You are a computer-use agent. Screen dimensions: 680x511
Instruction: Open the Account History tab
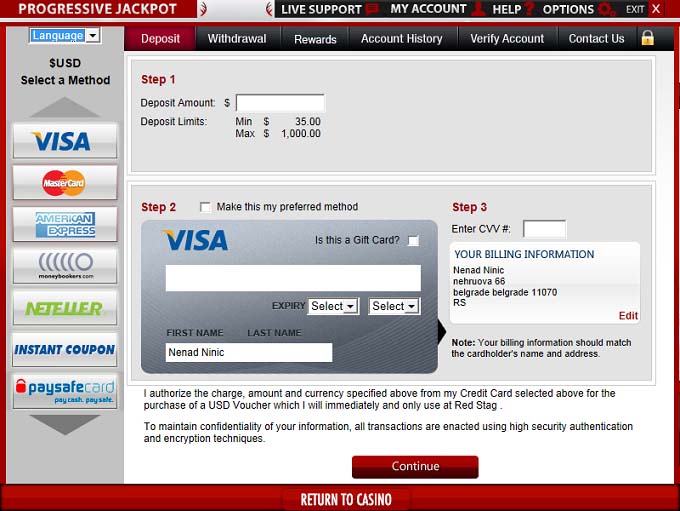pos(401,39)
